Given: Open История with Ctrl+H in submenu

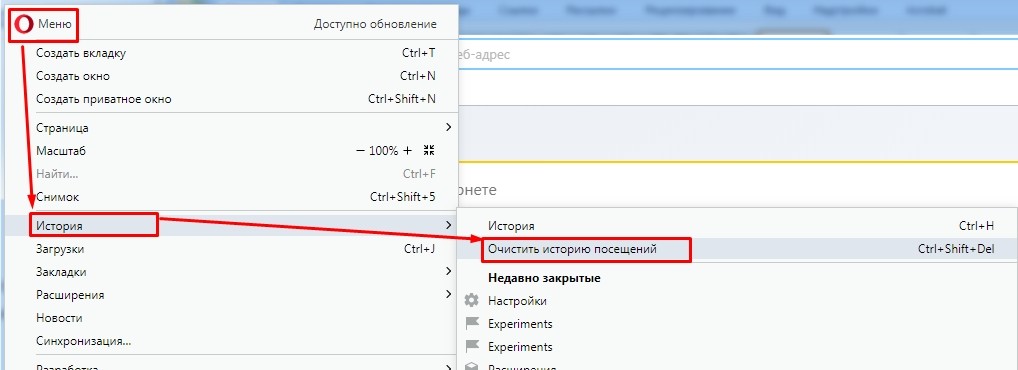Looking at the screenshot, I should 738,226.
